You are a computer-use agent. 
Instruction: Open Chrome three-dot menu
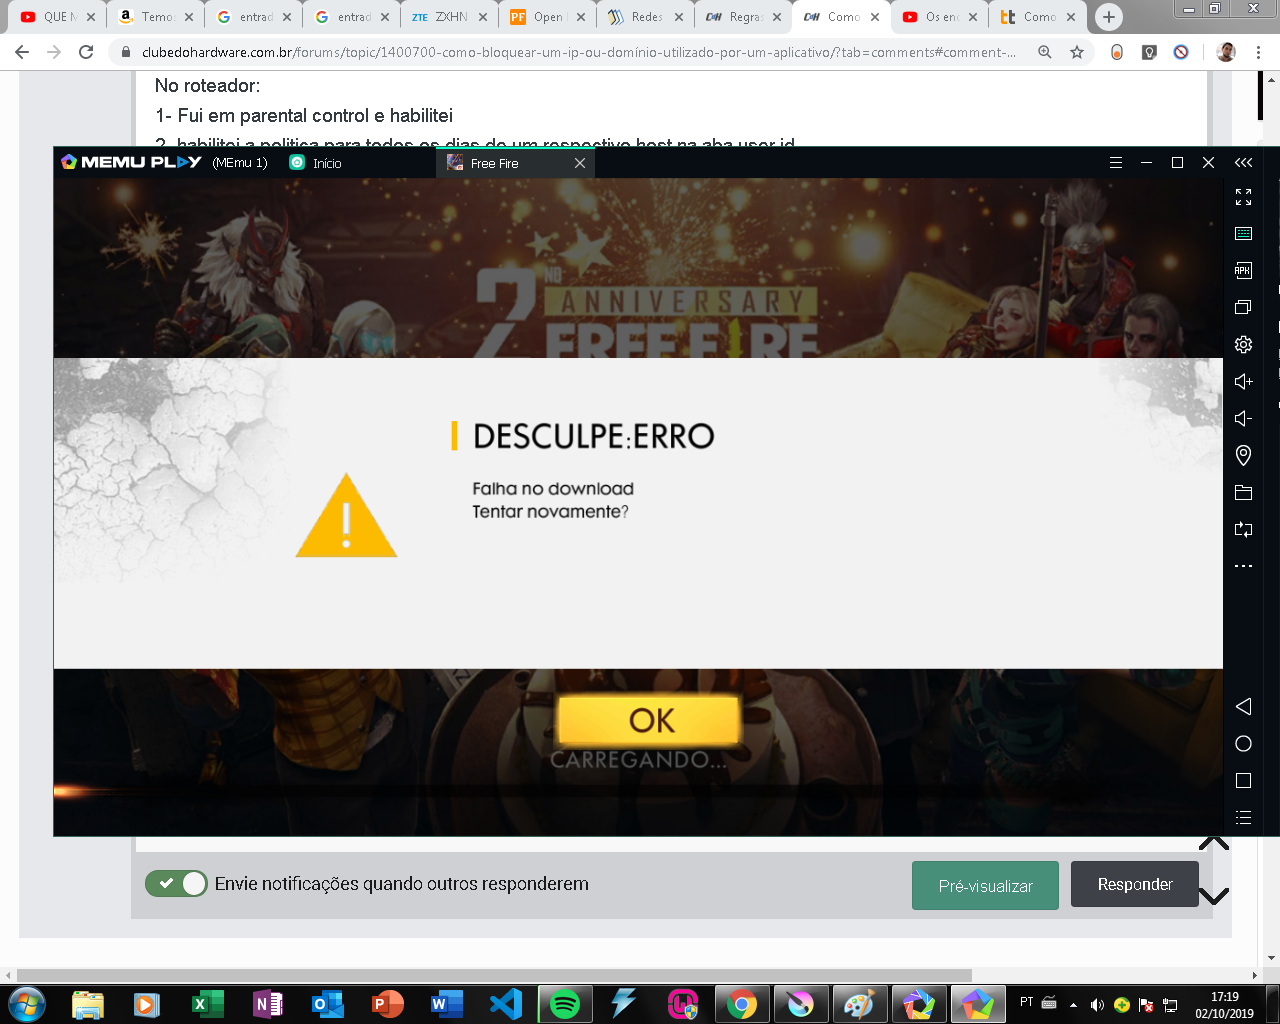coord(1259,52)
